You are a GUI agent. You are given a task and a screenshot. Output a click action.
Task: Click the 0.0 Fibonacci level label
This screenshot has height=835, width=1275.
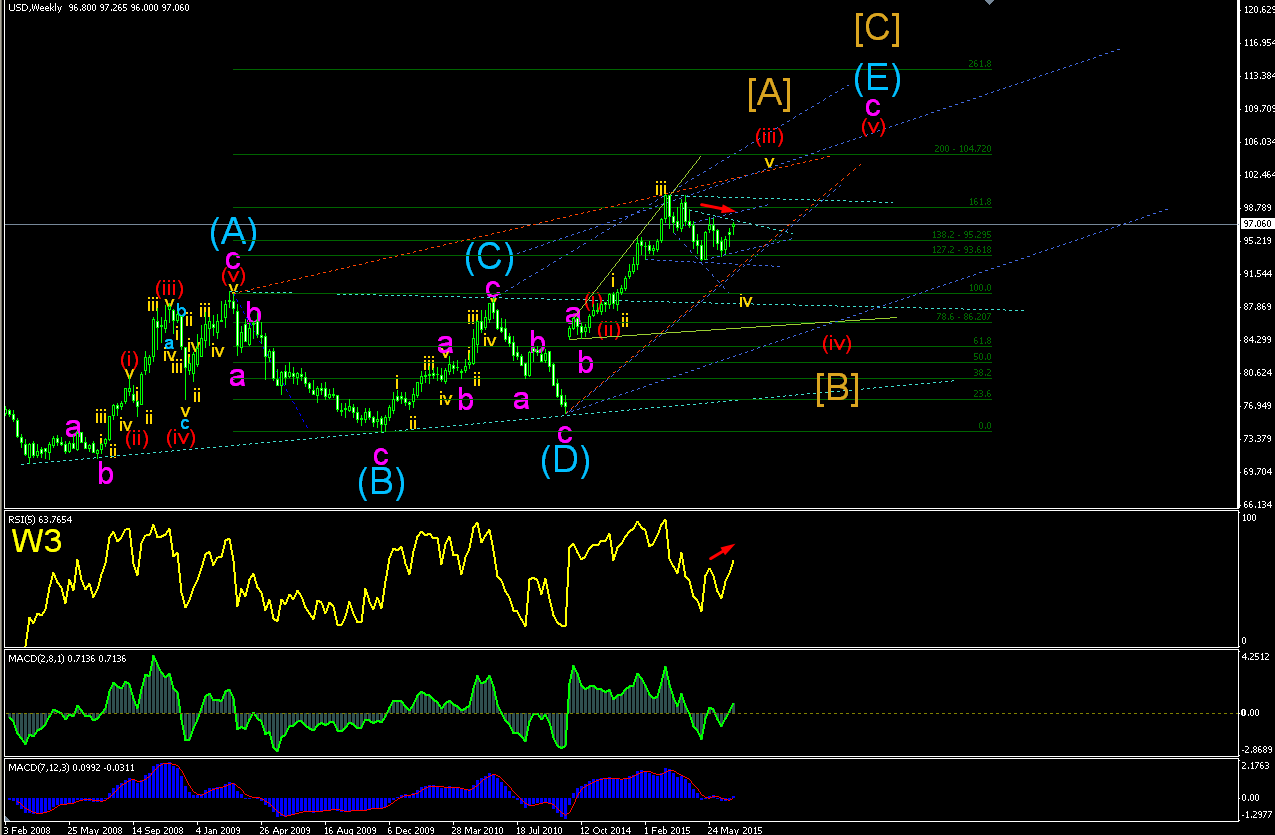[984, 426]
